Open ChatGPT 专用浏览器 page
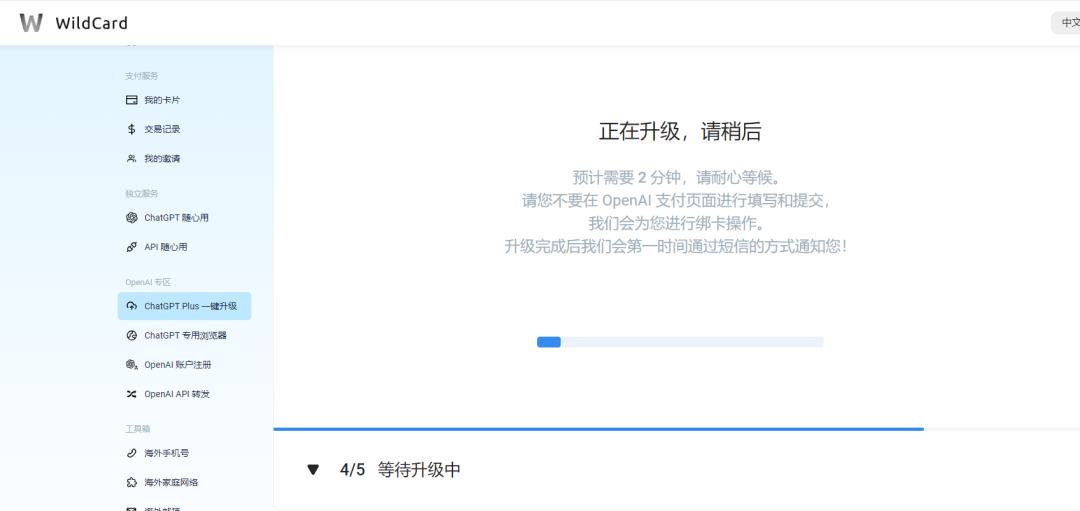The width and height of the screenshot is (1080, 511). [185, 335]
